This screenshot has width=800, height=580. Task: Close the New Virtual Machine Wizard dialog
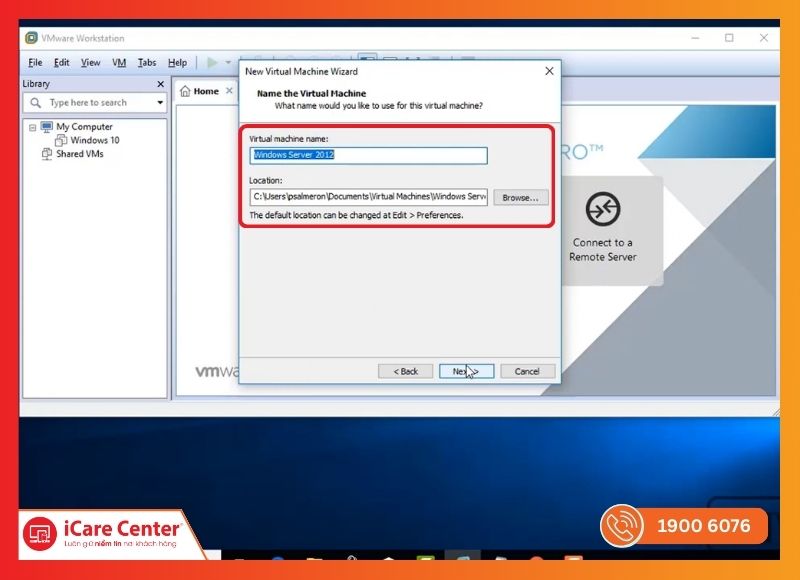click(x=549, y=71)
